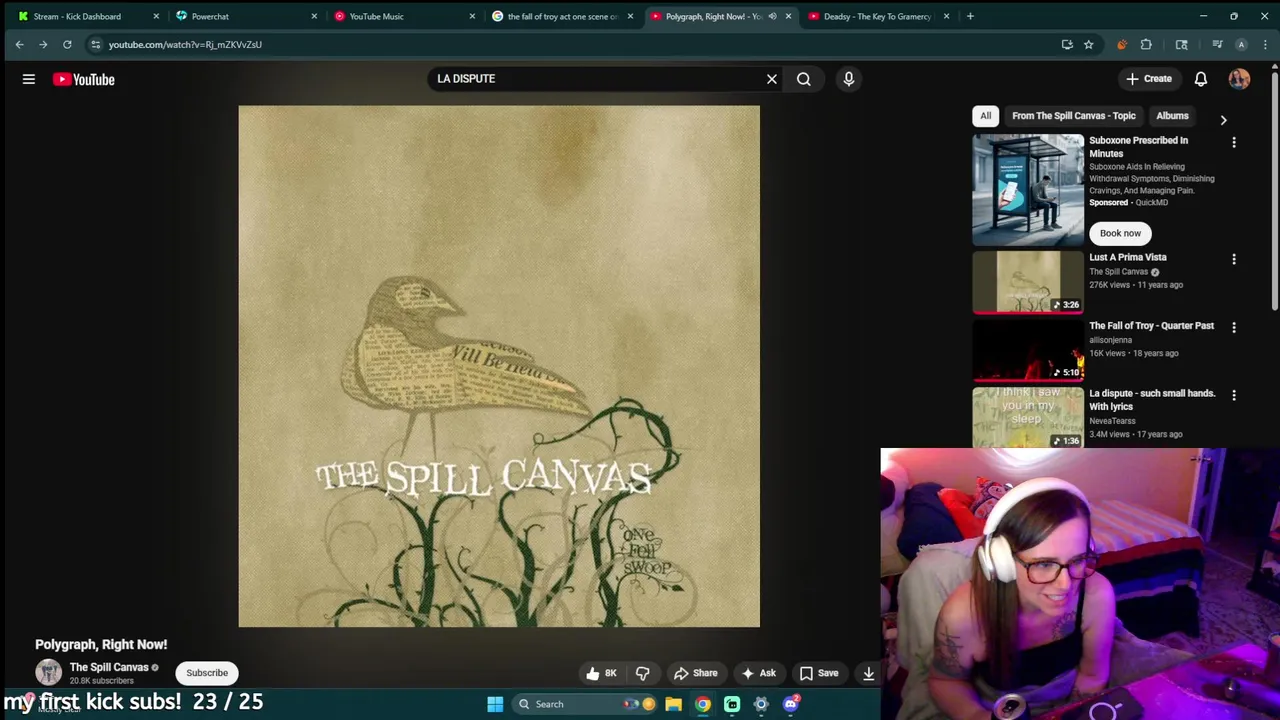Open The Fall of Troy - Quarter Past title
Image resolution: width=1280 pixels, height=720 pixels.
tap(1151, 326)
